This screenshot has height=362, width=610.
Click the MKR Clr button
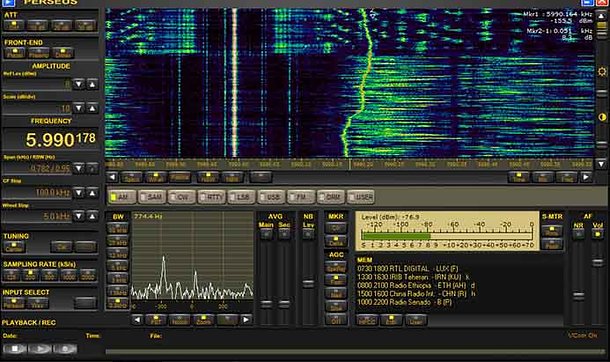pyautogui.click(x=336, y=228)
